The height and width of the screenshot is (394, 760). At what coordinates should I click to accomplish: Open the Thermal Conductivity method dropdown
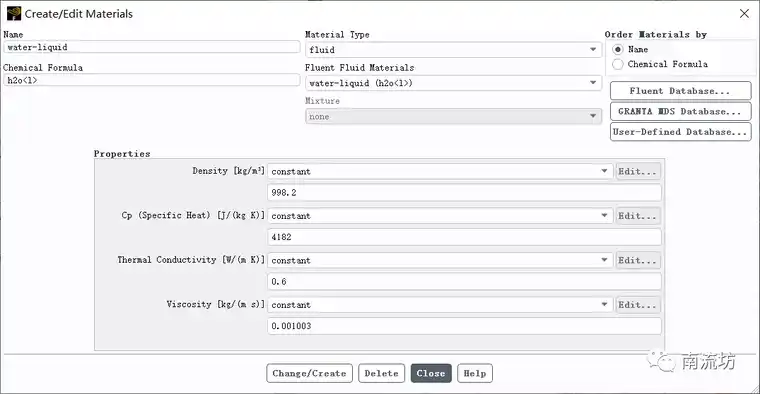click(440, 260)
